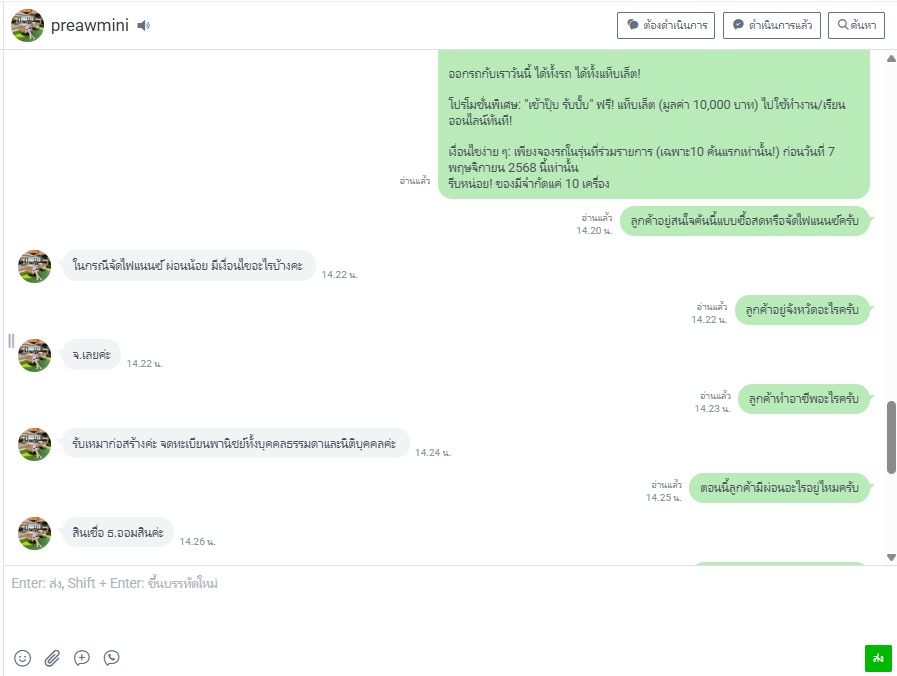Click the preawmini chat title name
This screenshot has width=897, height=676.
(x=90, y=25)
